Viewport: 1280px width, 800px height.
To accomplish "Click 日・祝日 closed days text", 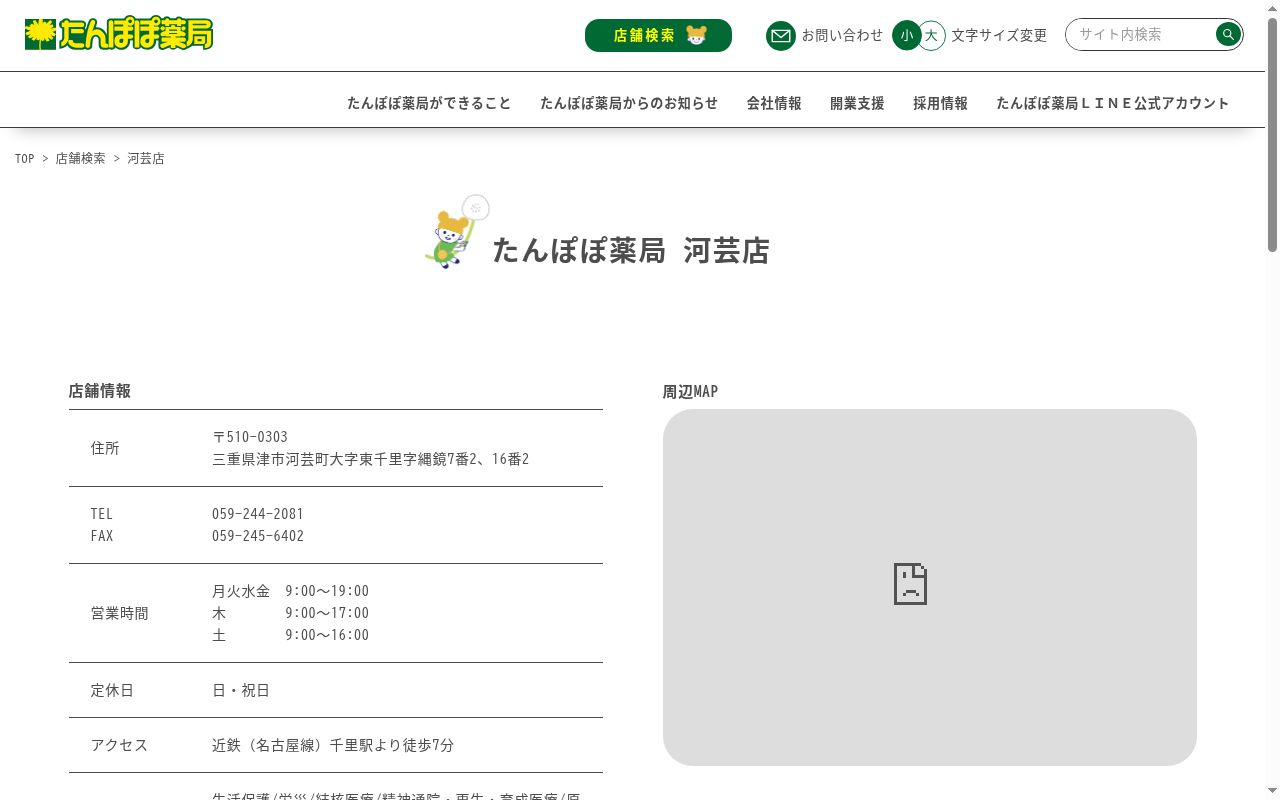I will coord(241,690).
